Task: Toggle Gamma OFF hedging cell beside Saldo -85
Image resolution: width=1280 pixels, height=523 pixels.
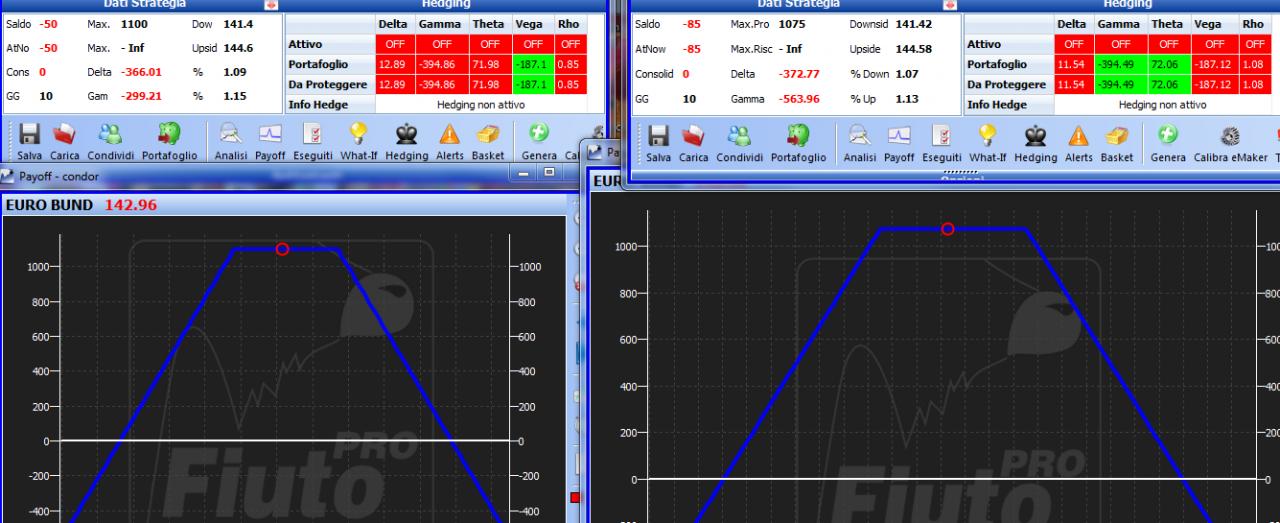Action: [x=1120, y=44]
